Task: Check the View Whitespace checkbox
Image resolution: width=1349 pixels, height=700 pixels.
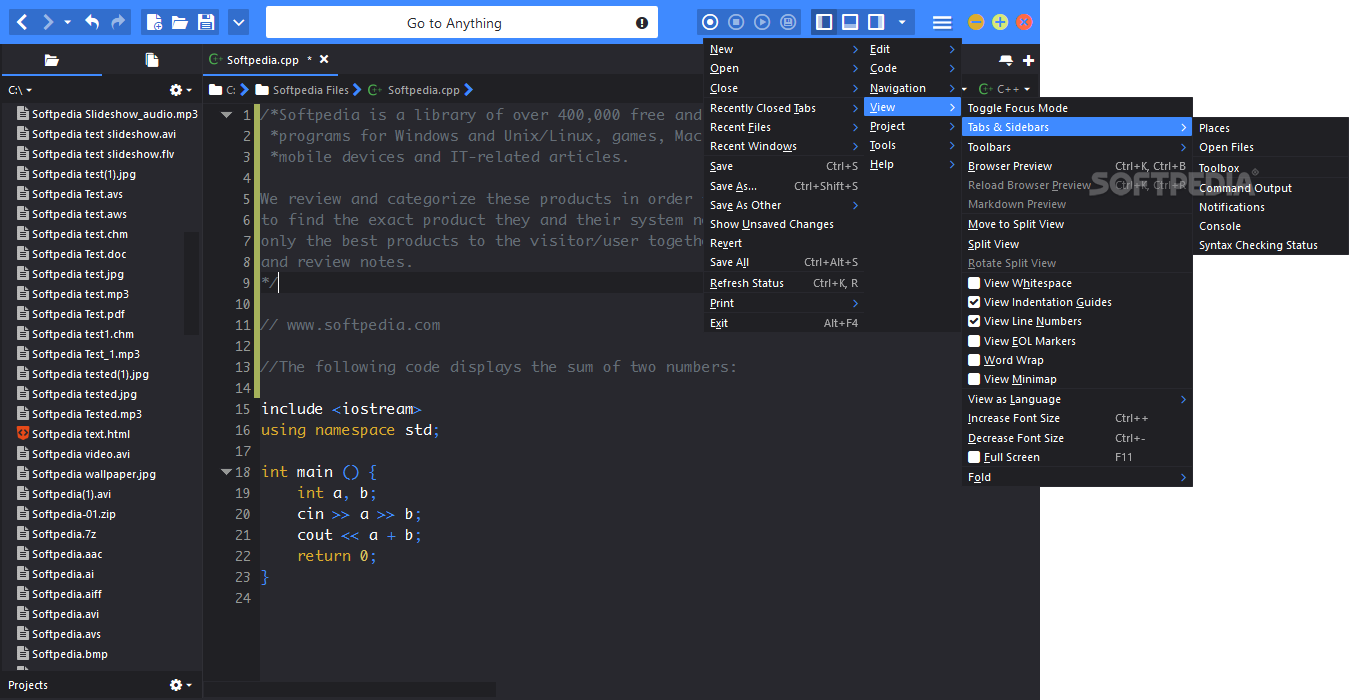Action: pos(974,283)
